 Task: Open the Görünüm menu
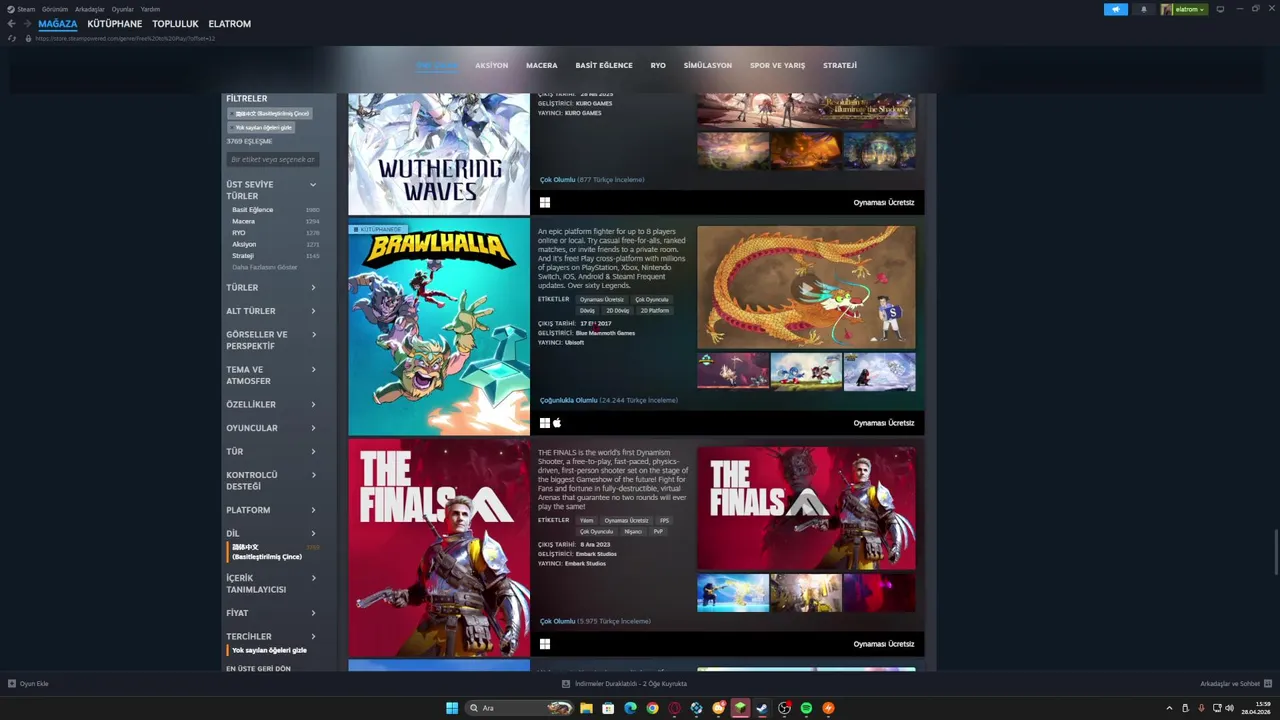click(x=55, y=9)
